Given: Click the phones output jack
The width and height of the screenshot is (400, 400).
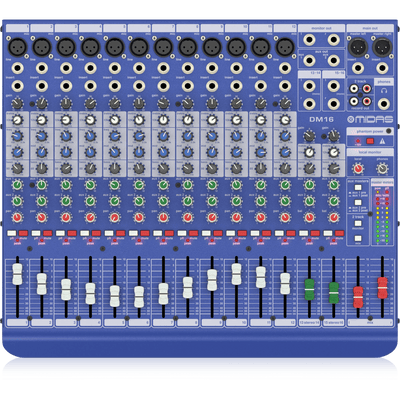Looking at the screenshot, I should pyautogui.click(x=384, y=104).
